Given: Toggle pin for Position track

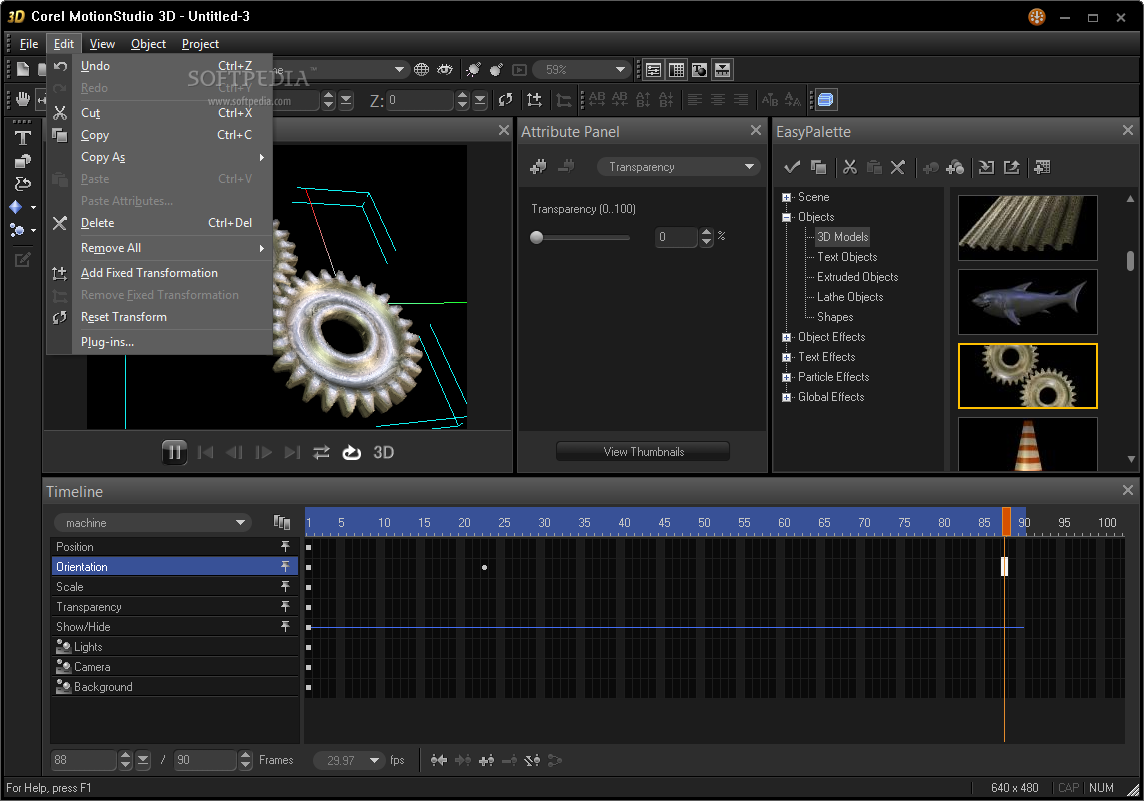Looking at the screenshot, I should [x=285, y=546].
